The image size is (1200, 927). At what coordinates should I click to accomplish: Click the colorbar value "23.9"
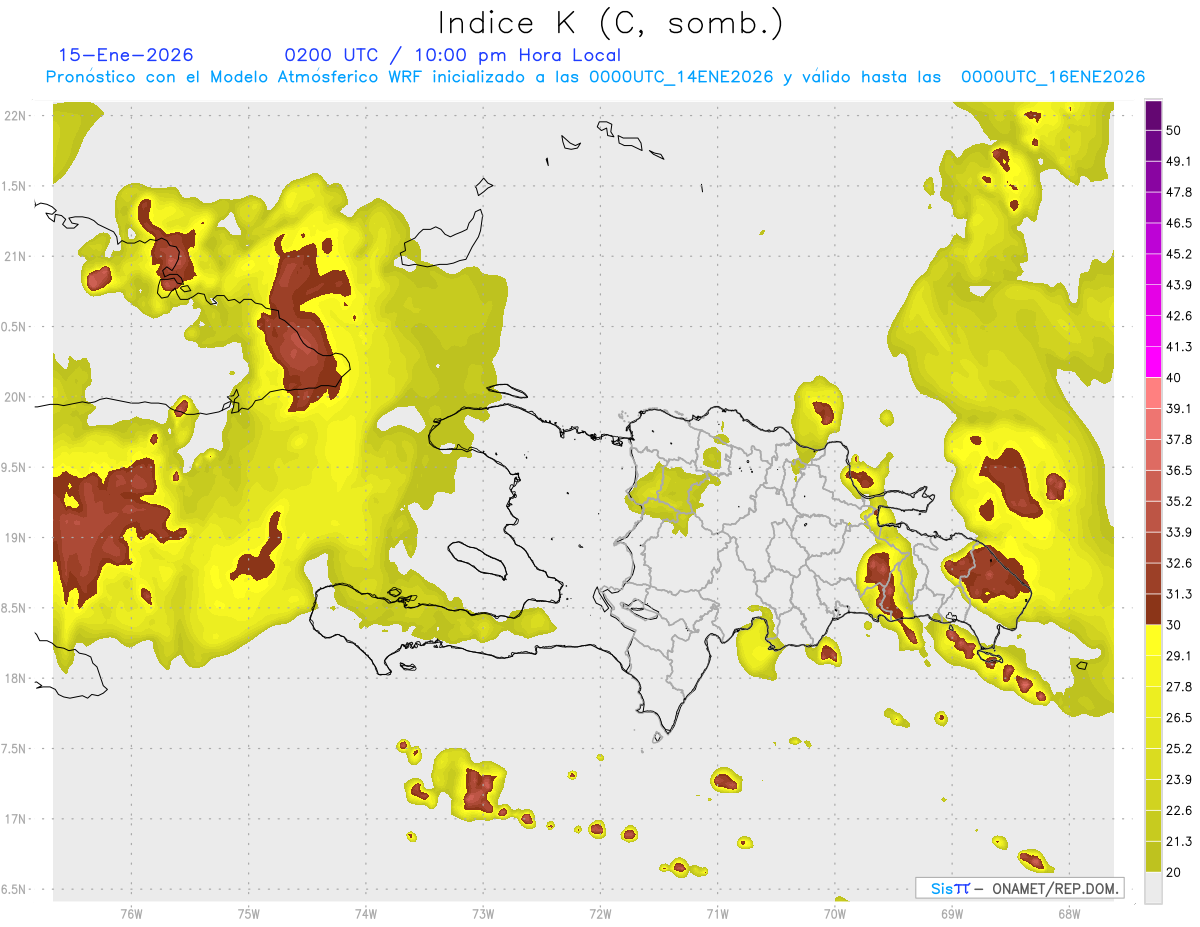[x=1178, y=780]
